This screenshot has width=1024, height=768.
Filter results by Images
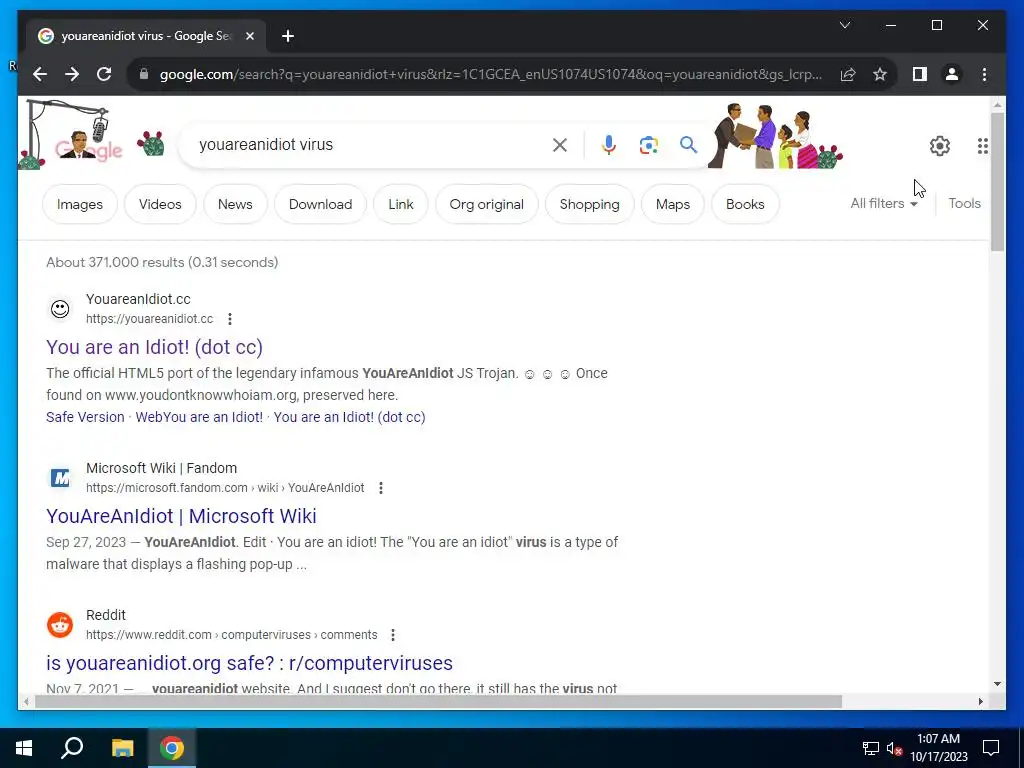pyautogui.click(x=80, y=204)
